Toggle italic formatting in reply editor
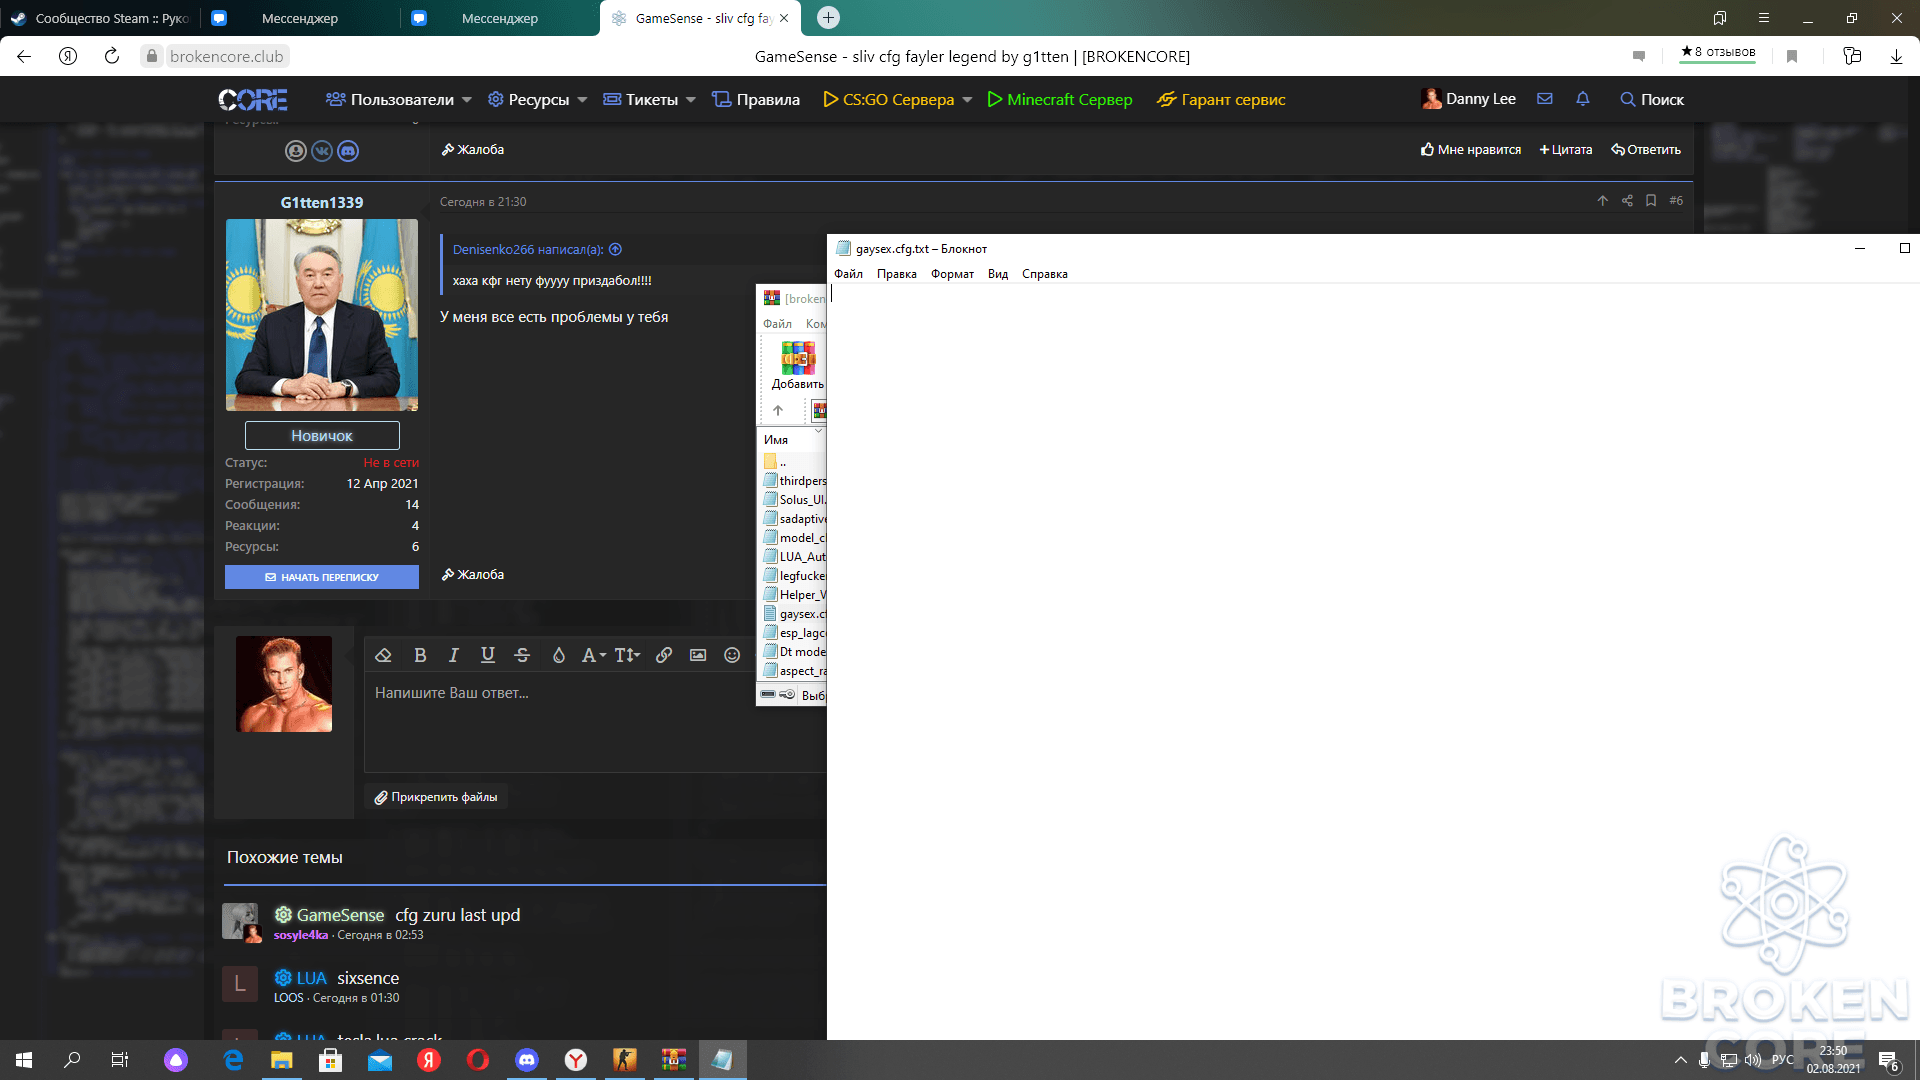The image size is (1920, 1080). click(x=454, y=655)
